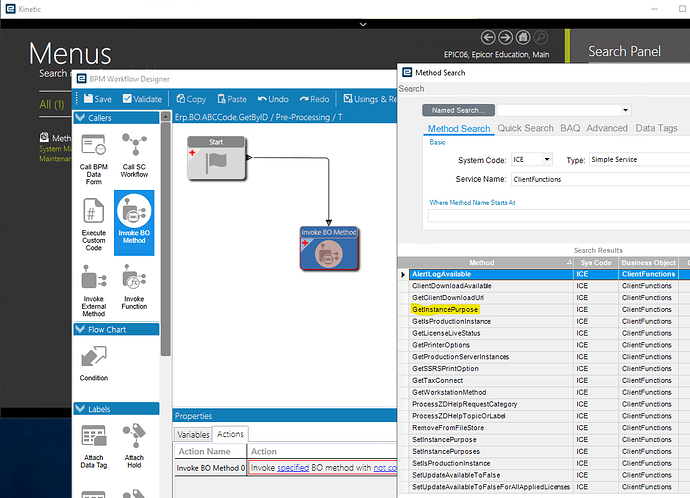Select the GetIsProductionInstance method row

point(544,322)
